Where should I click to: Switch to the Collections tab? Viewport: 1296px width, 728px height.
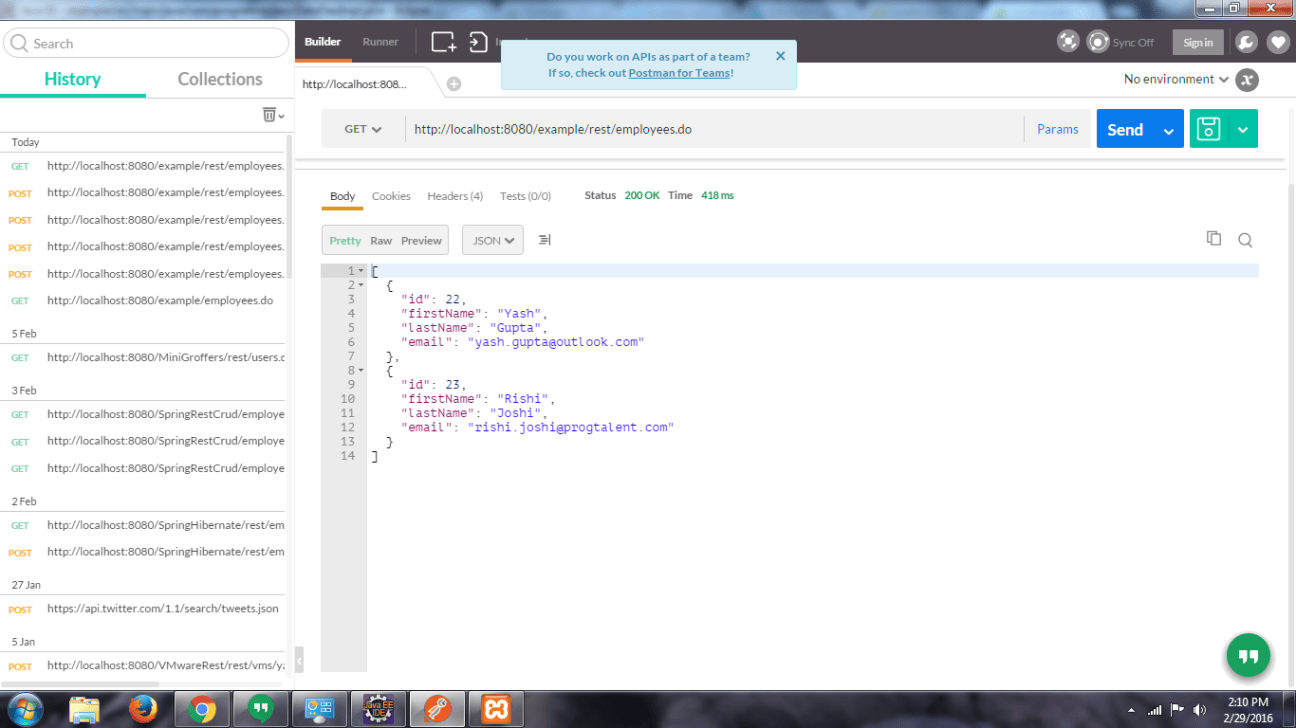tap(220, 79)
